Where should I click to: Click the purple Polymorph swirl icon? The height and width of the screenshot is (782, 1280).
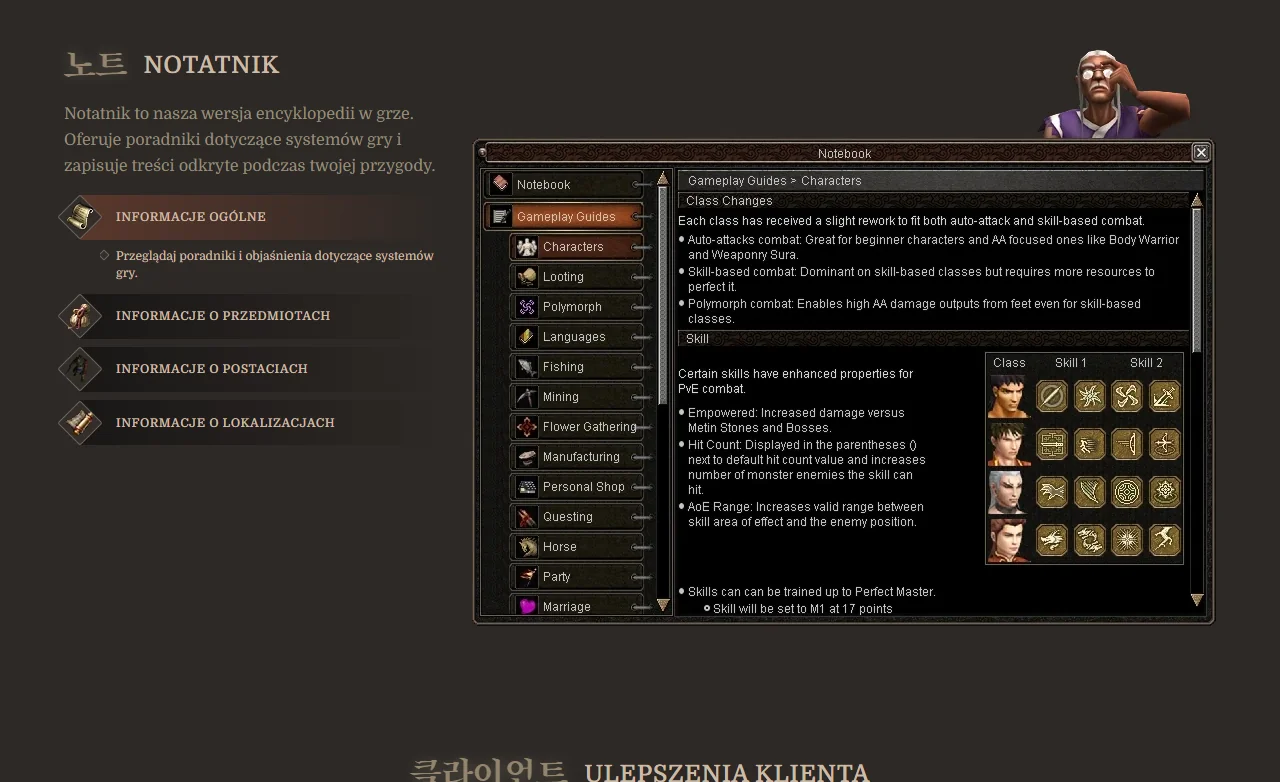click(527, 307)
